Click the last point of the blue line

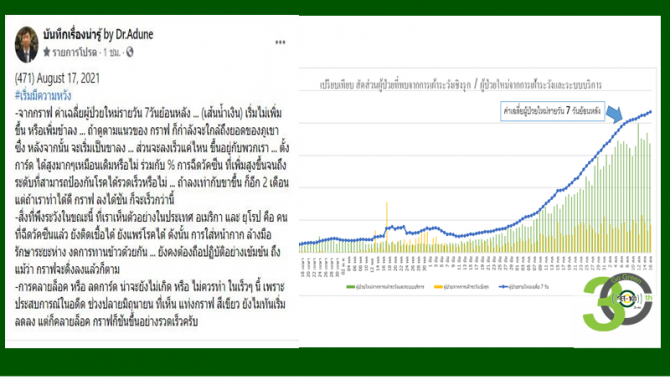tap(650, 112)
